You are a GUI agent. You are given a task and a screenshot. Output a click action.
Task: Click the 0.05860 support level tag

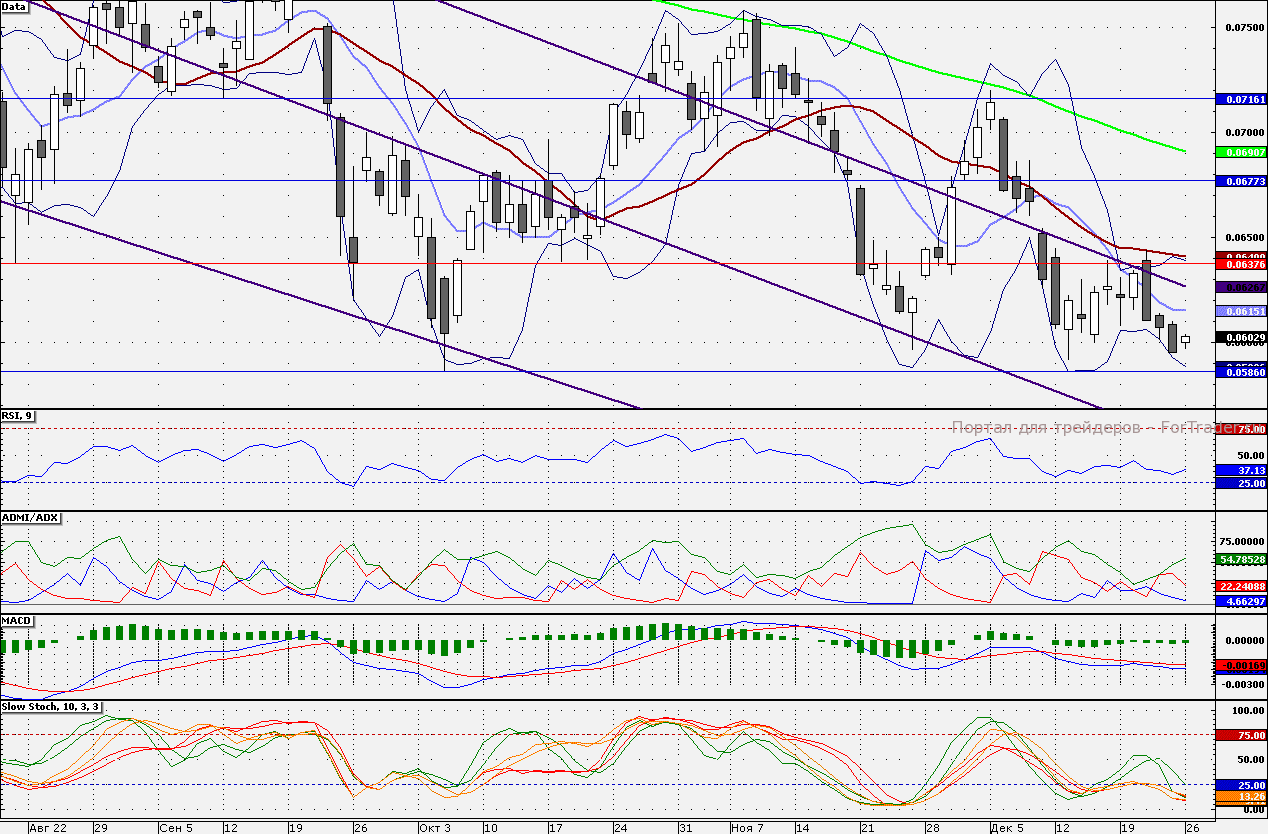coord(1240,372)
